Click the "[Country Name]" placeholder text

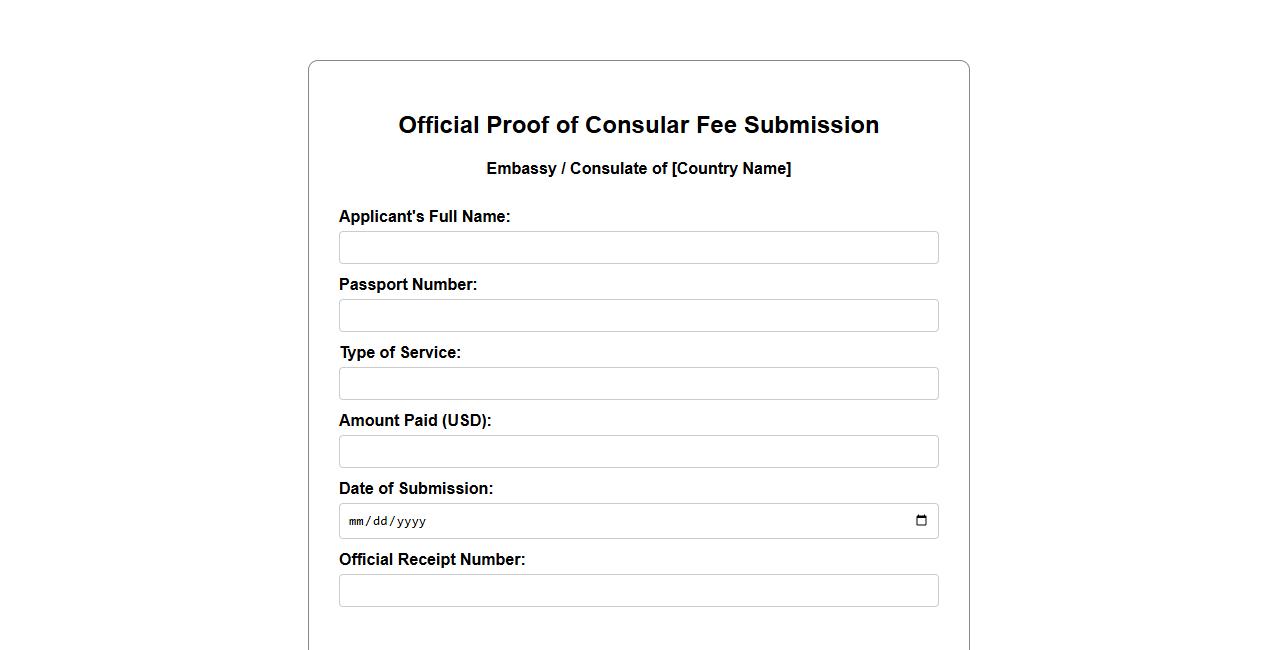pyautogui.click(x=731, y=169)
